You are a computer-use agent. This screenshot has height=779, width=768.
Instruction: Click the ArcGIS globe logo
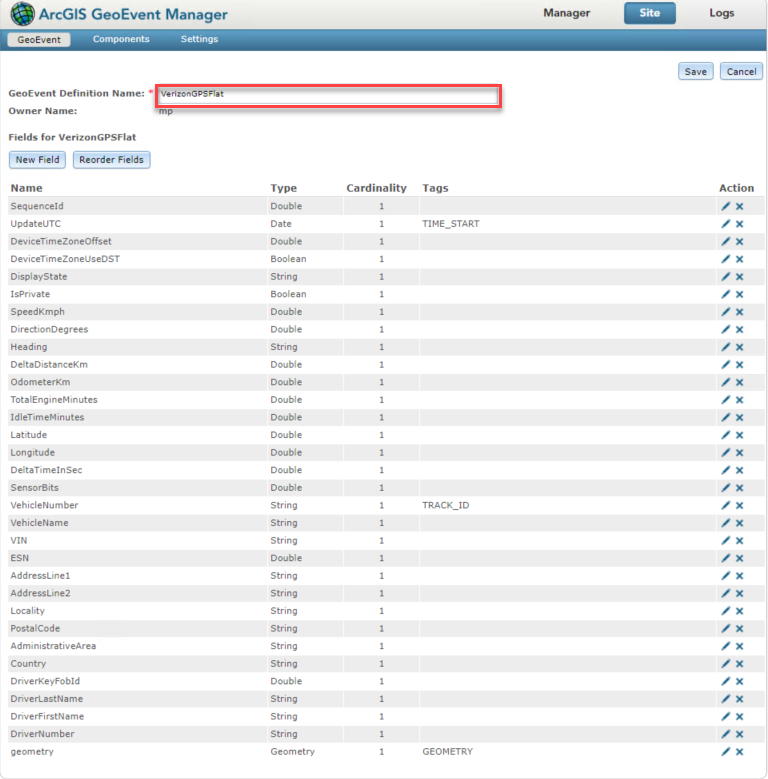click(22, 13)
